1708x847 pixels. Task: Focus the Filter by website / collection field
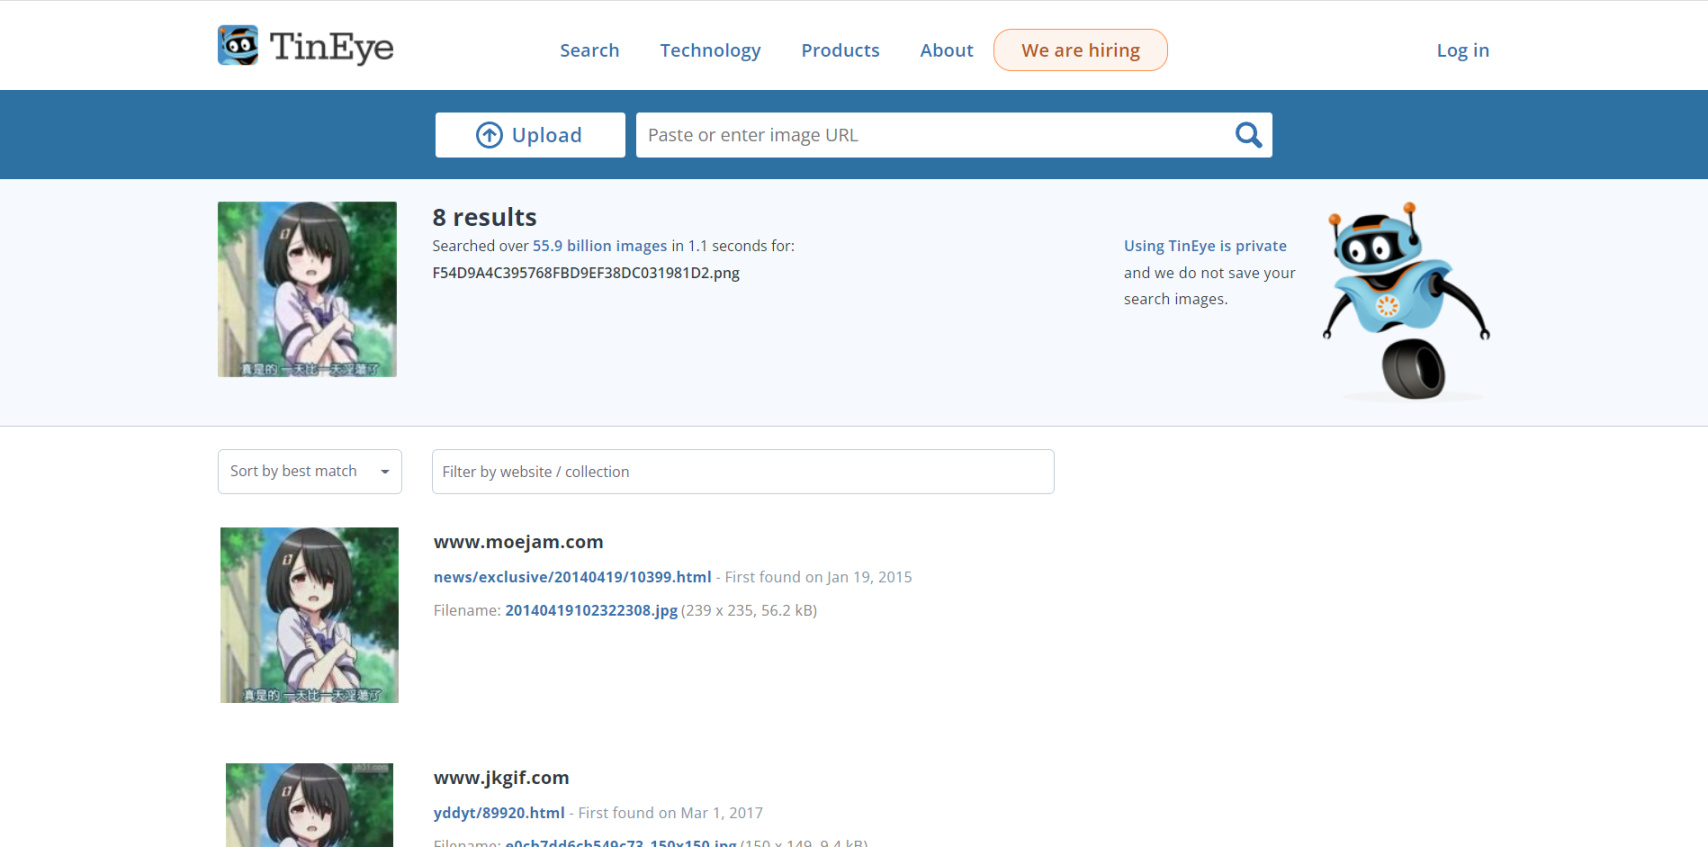point(743,471)
